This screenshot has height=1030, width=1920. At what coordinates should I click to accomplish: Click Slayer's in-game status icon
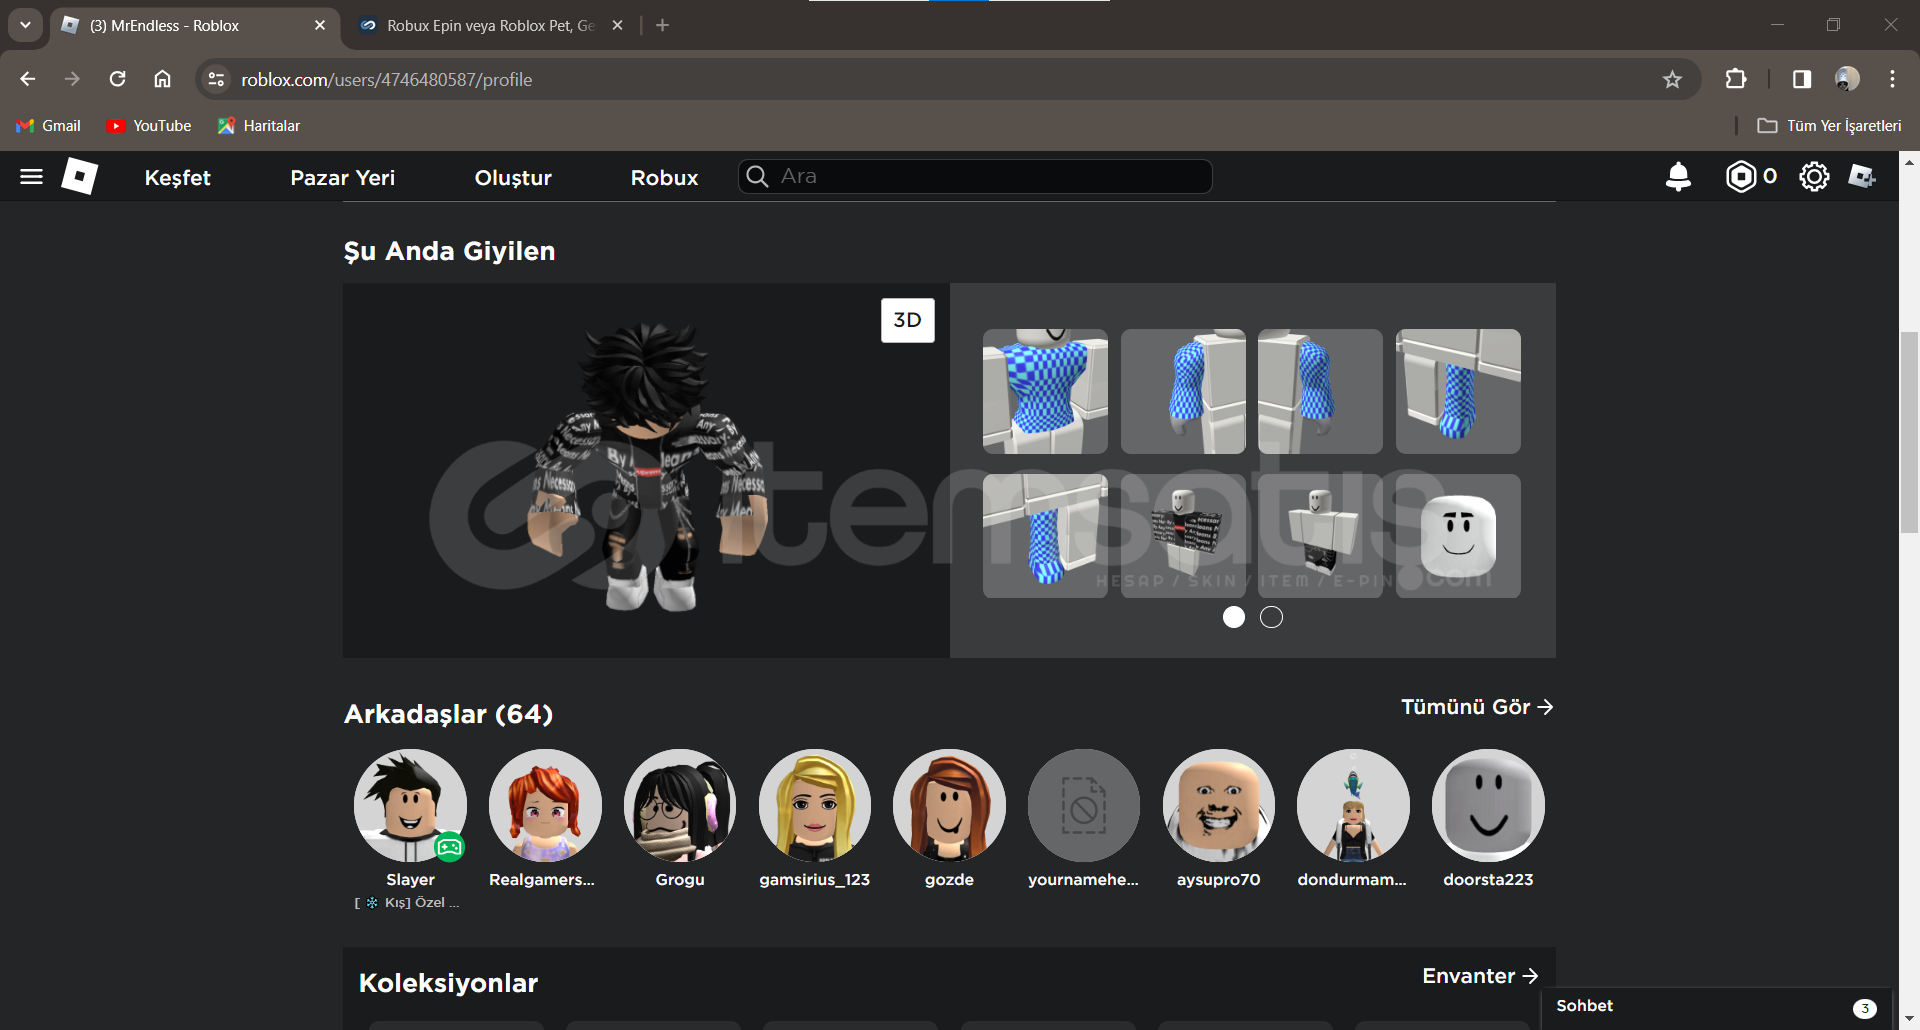450,847
